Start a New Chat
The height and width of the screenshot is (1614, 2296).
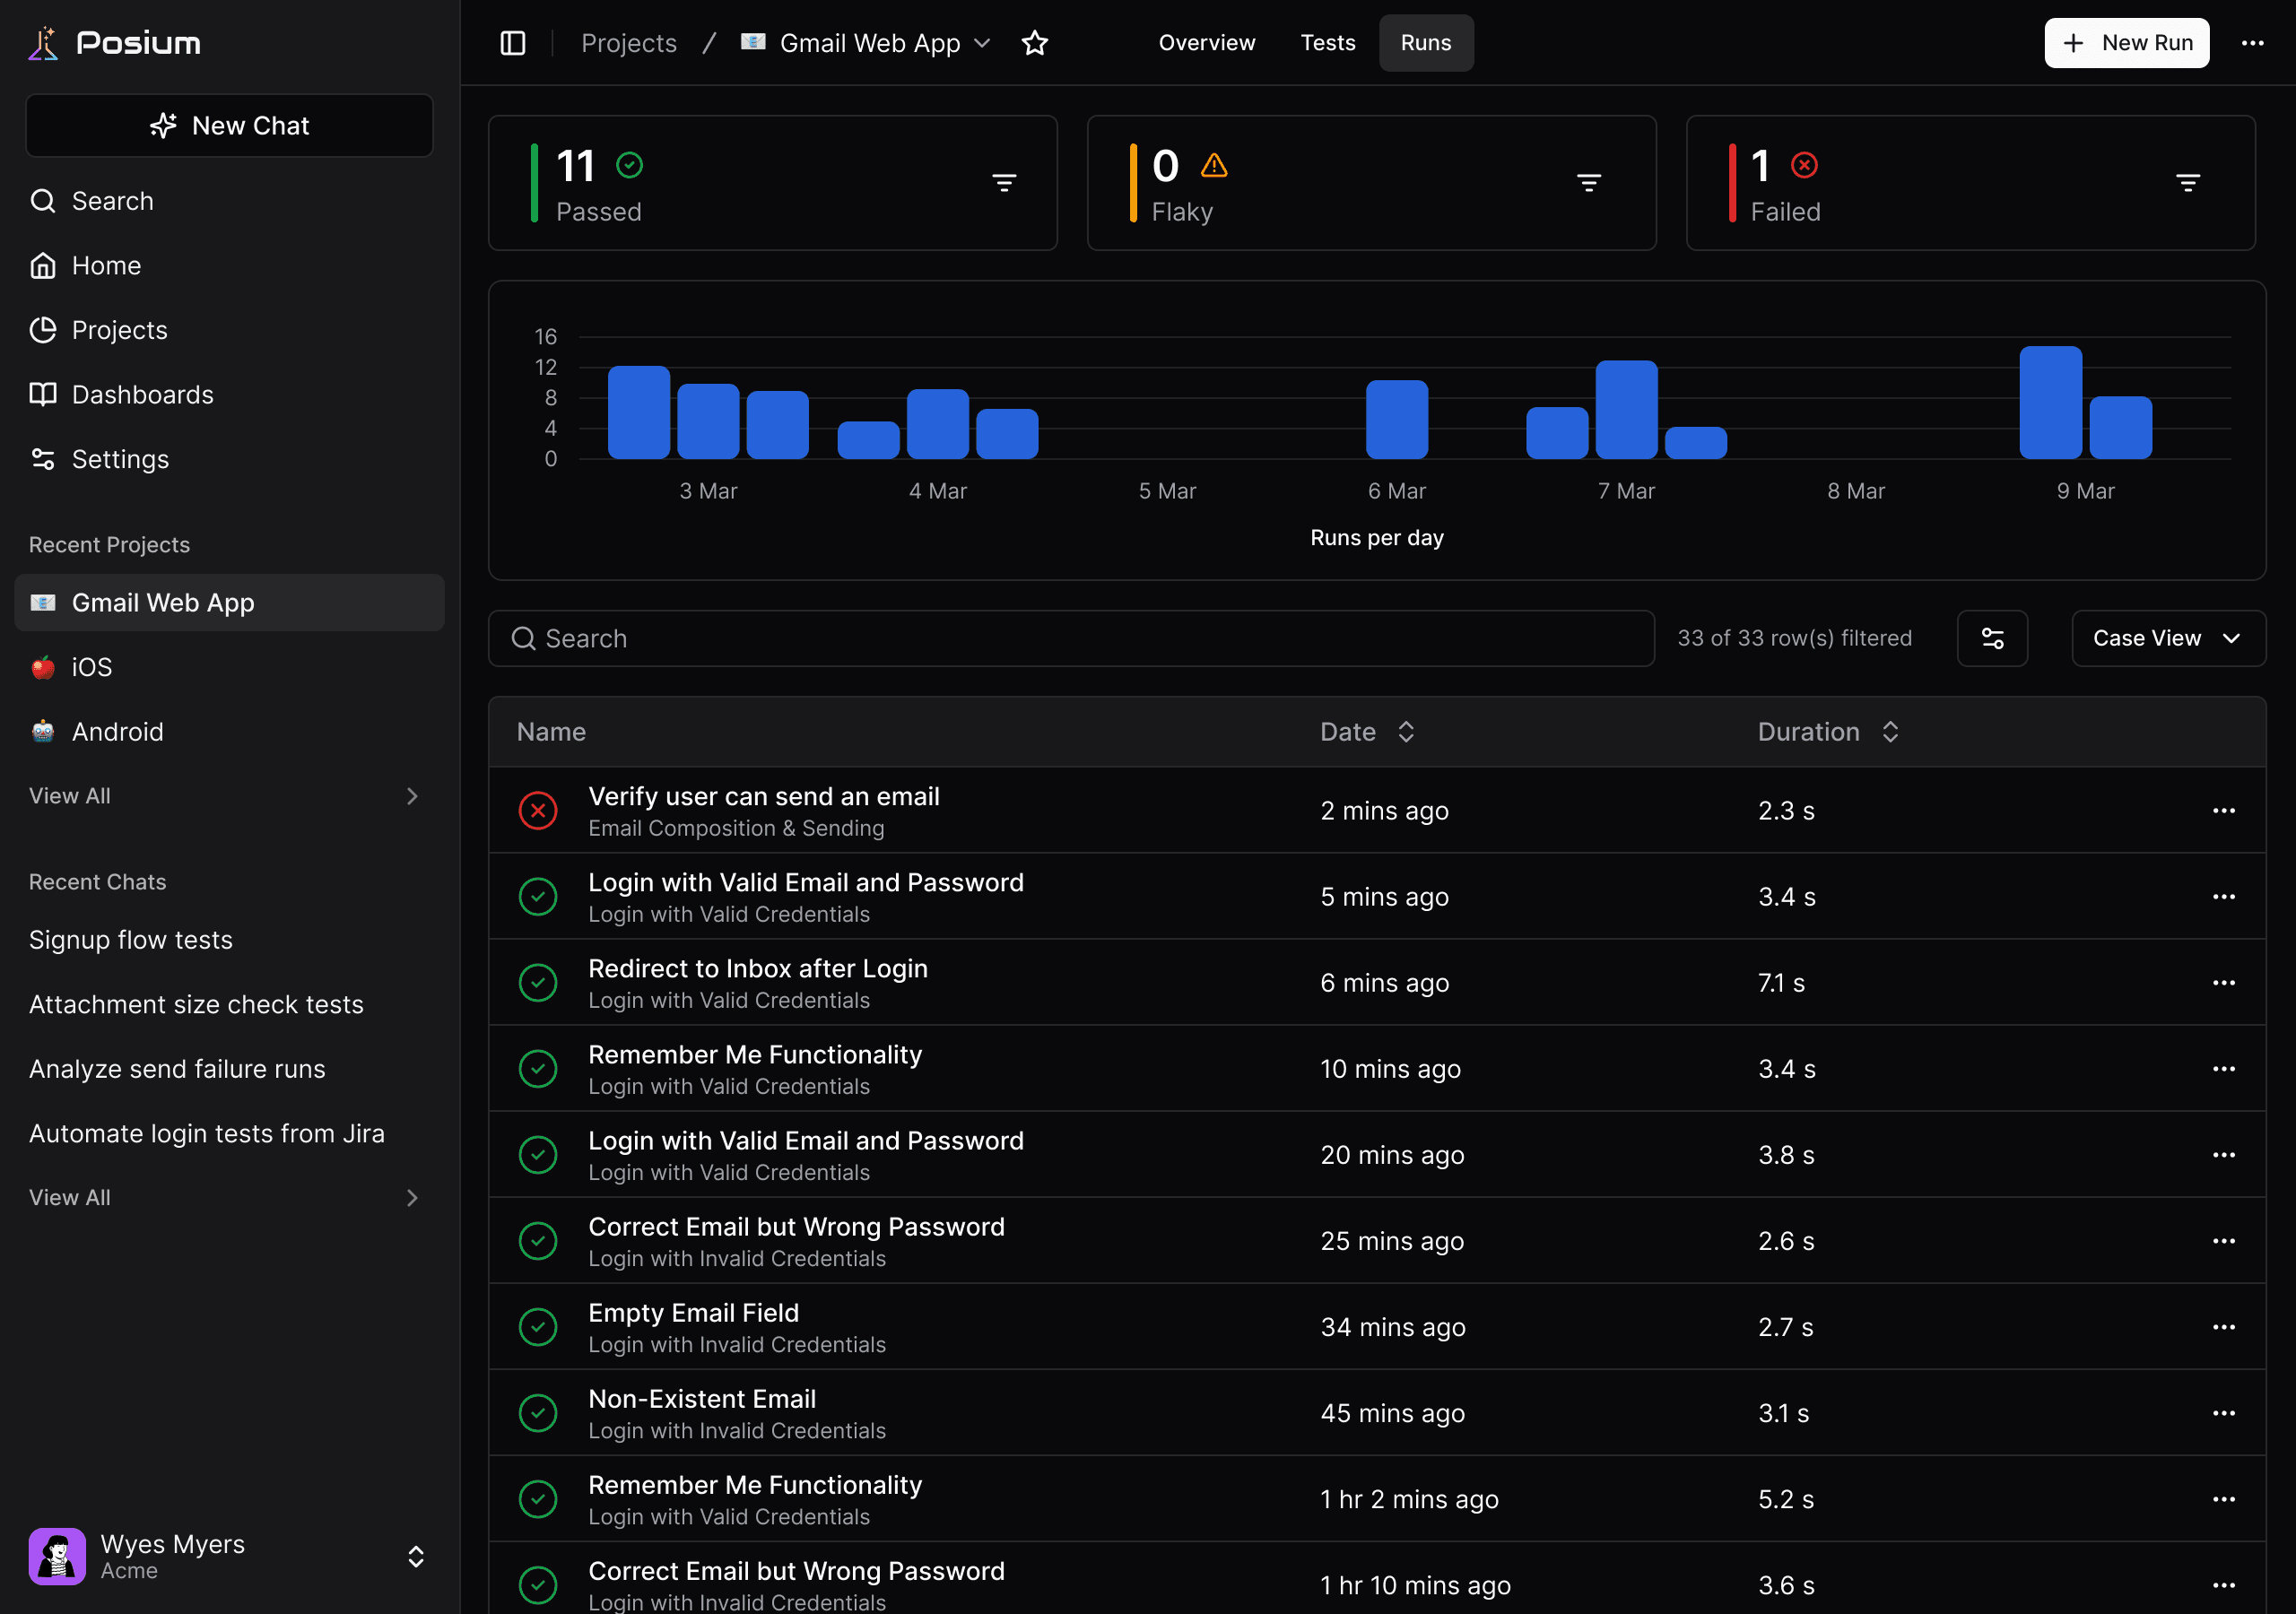coord(229,126)
